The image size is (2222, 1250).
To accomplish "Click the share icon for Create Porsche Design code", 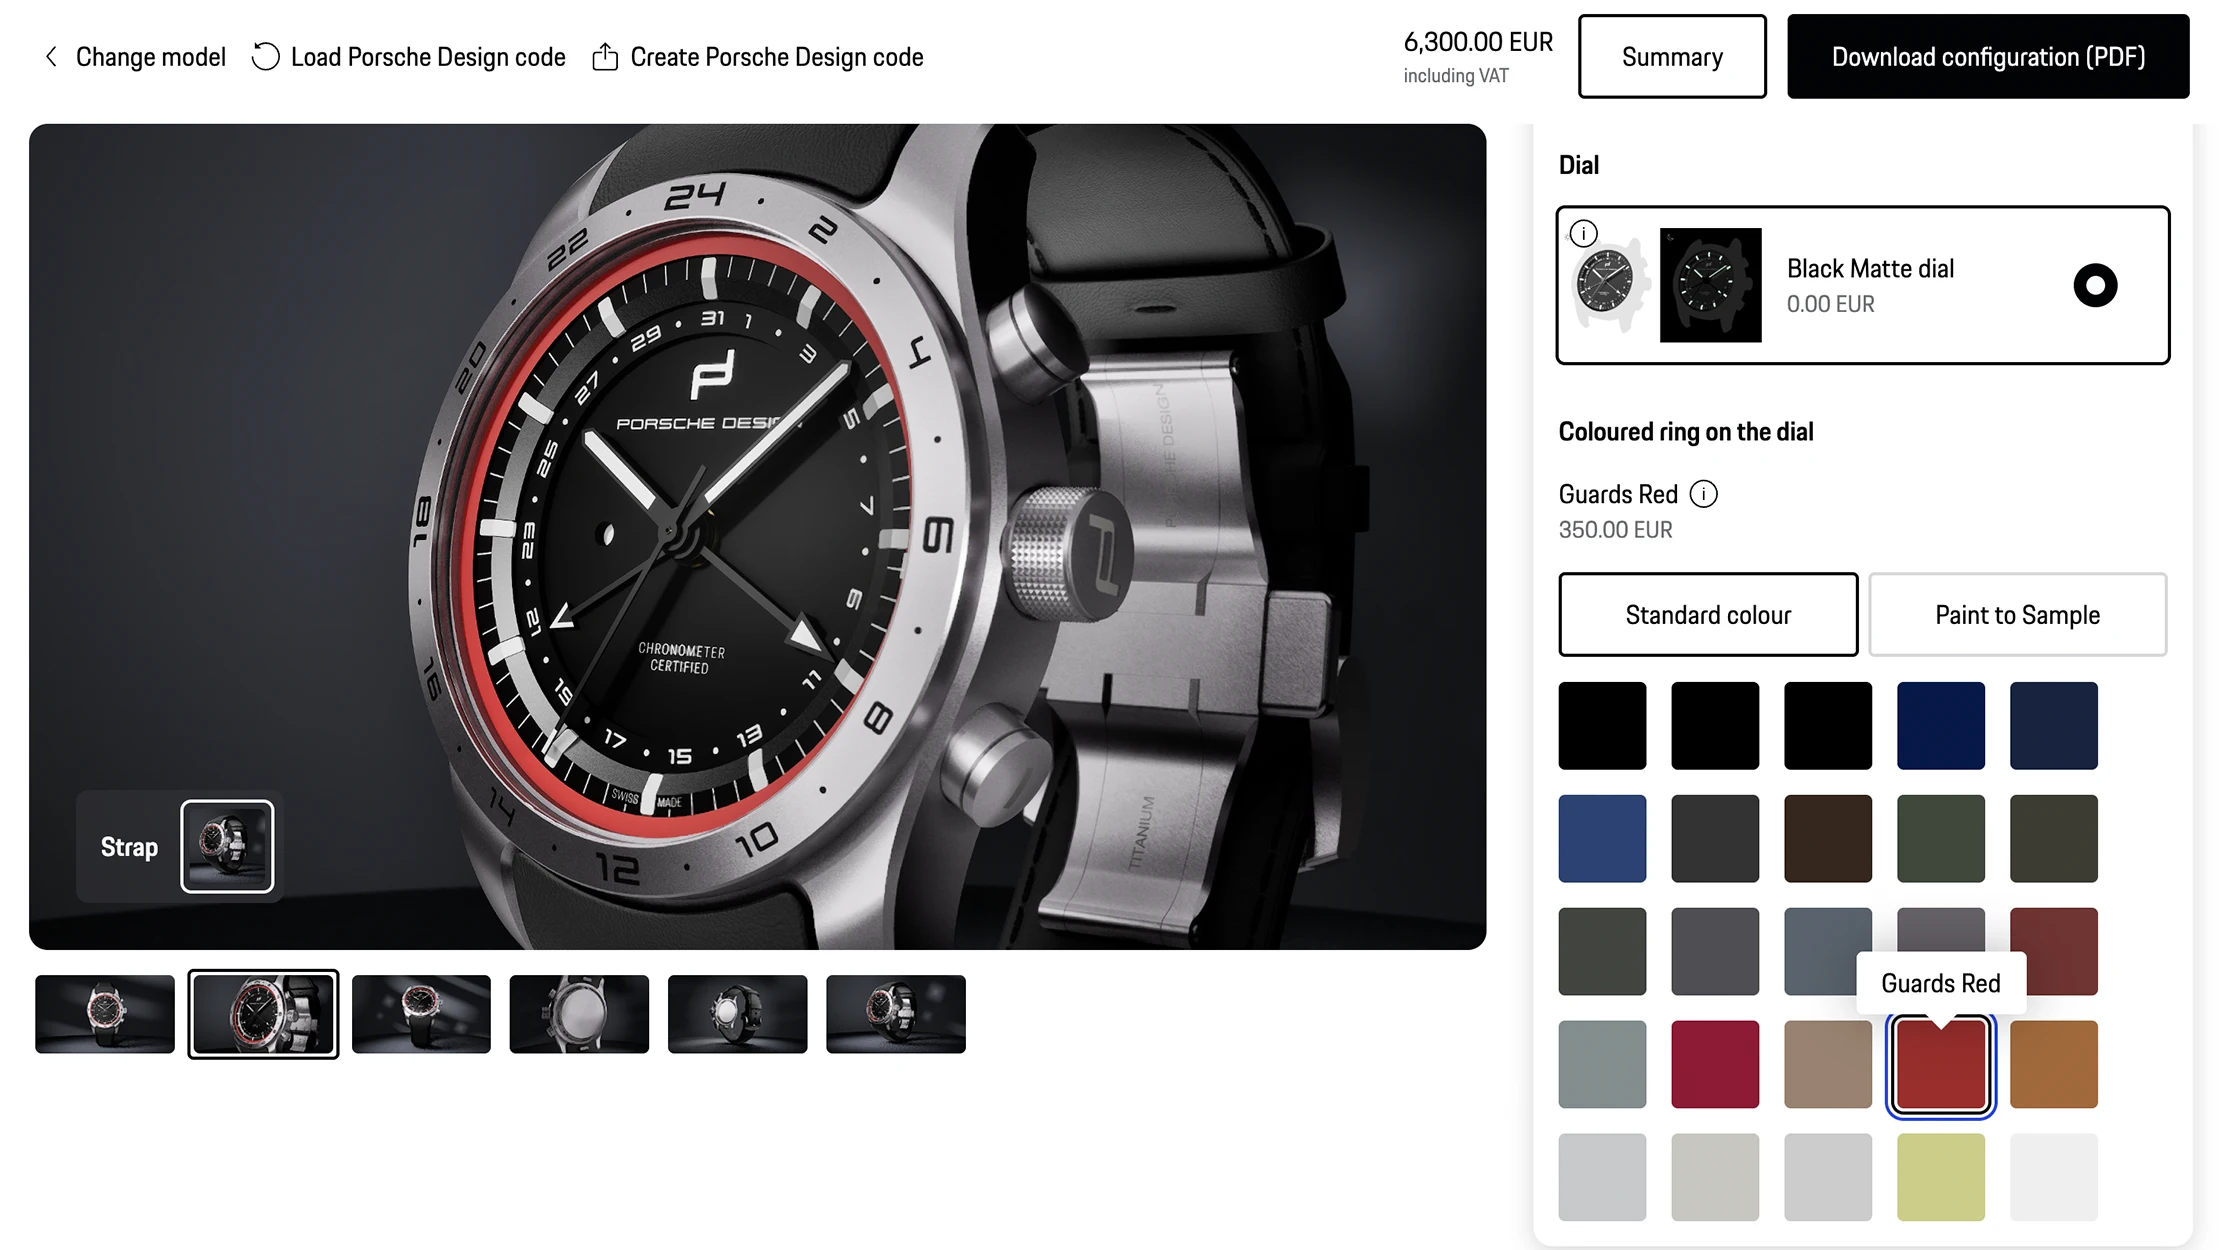I will pyautogui.click(x=605, y=57).
